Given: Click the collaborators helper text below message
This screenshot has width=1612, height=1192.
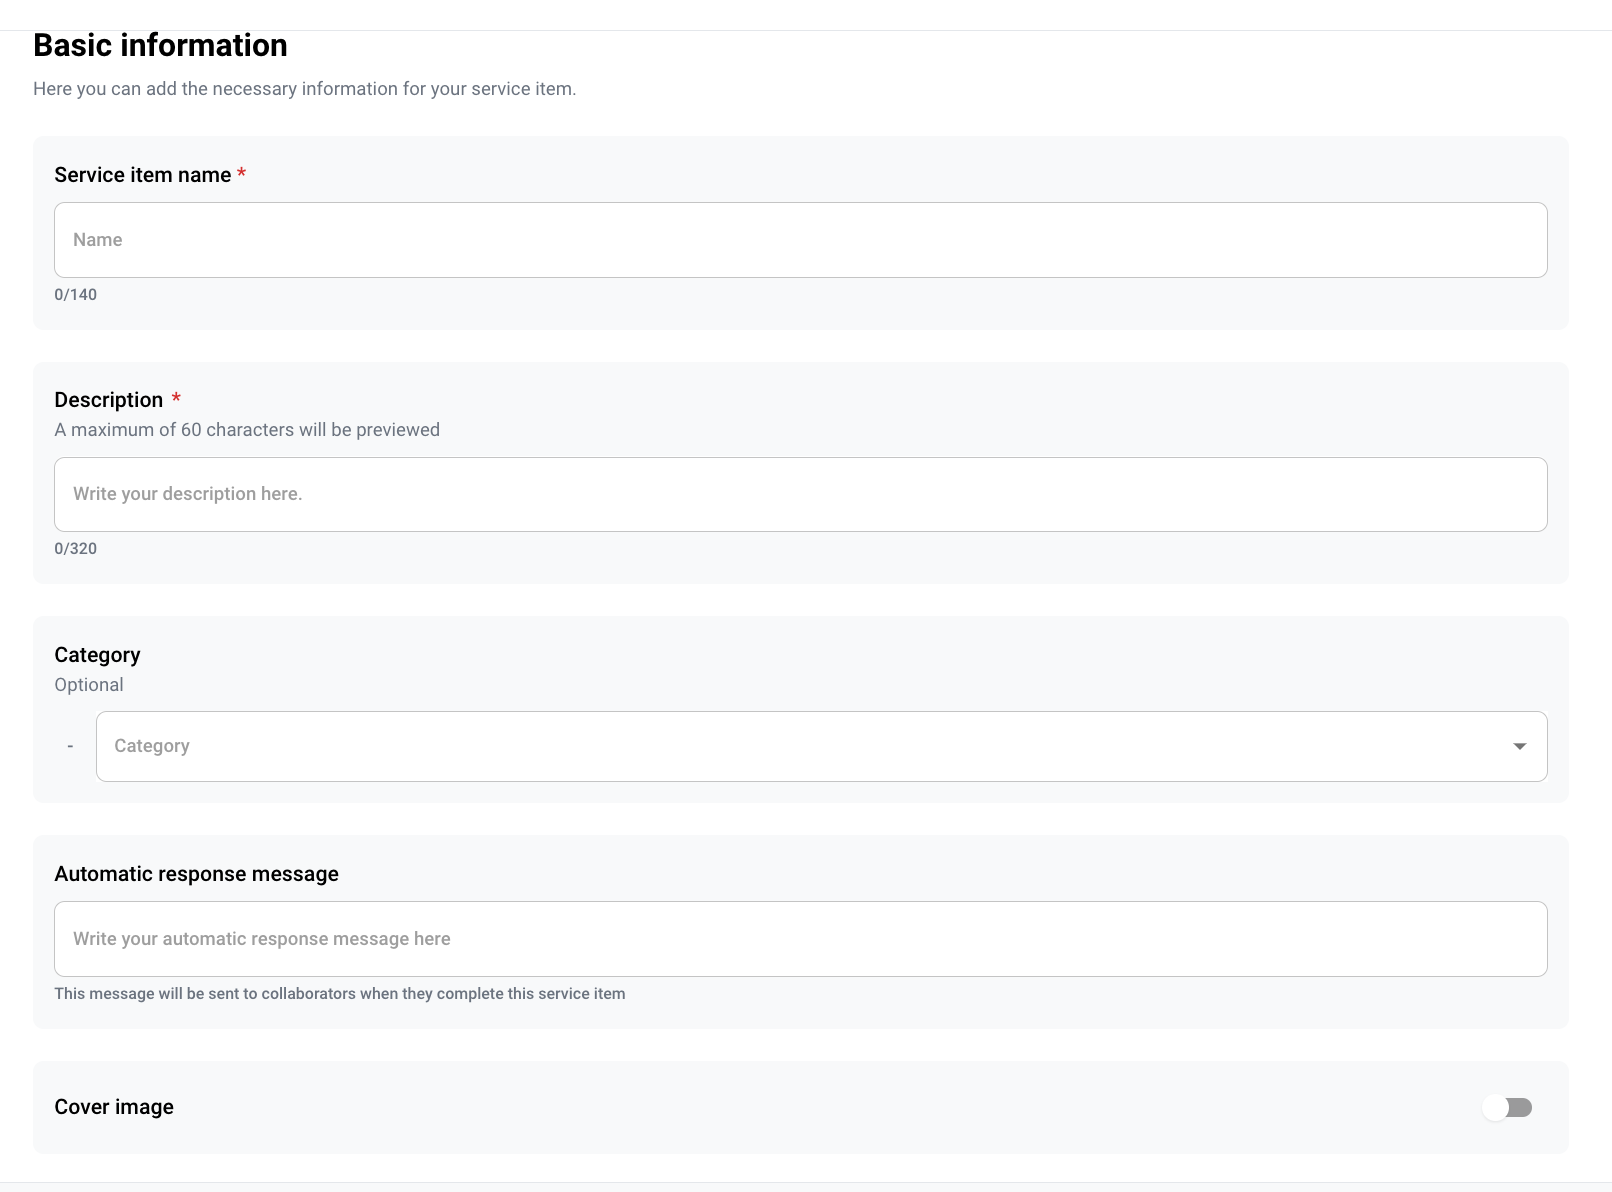Looking at the screenshot, I should tap(339, 994).
